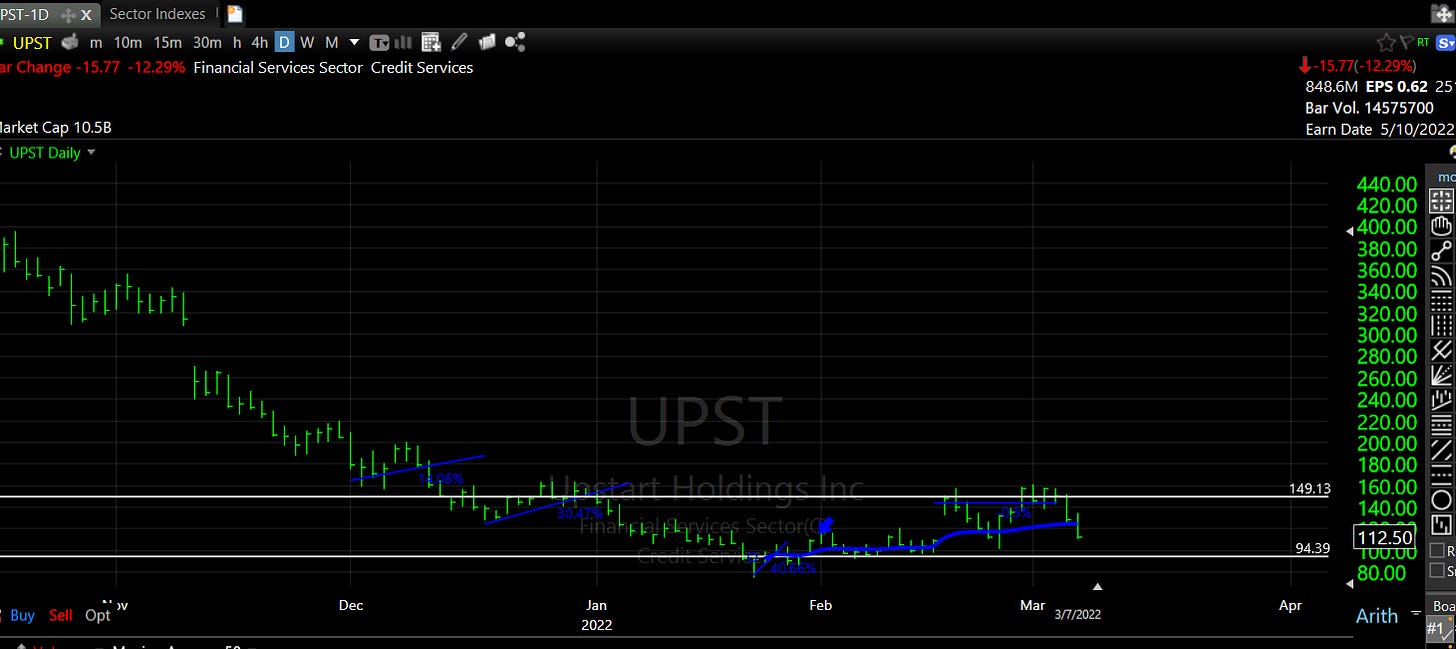Open the more timeframes dropdown arrow
Screen dimensions: 1456x649
(x=354, y=42)
